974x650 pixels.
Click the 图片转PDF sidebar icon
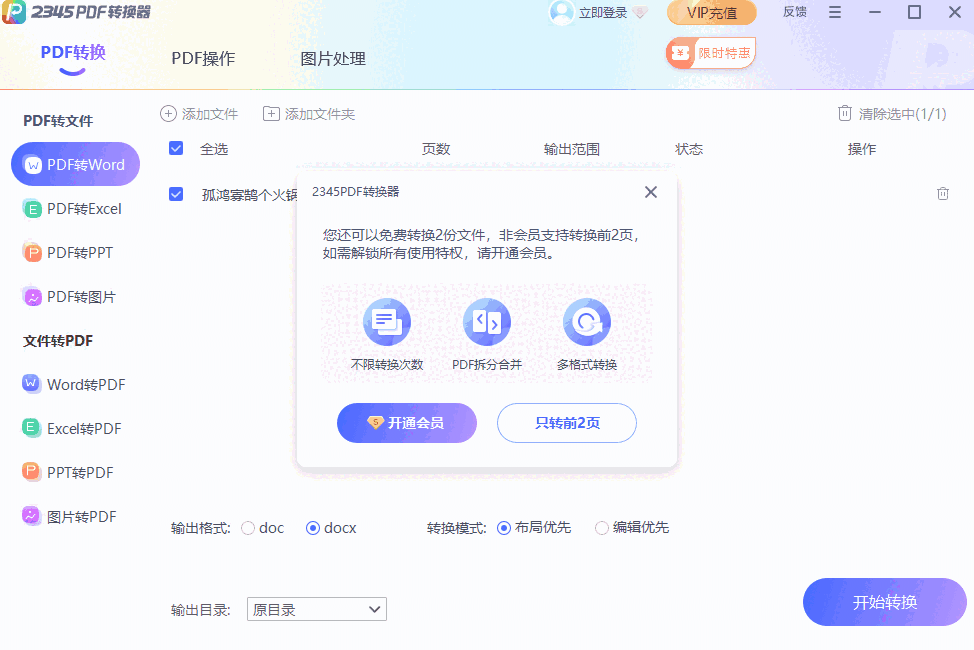[x=32, y=516]
